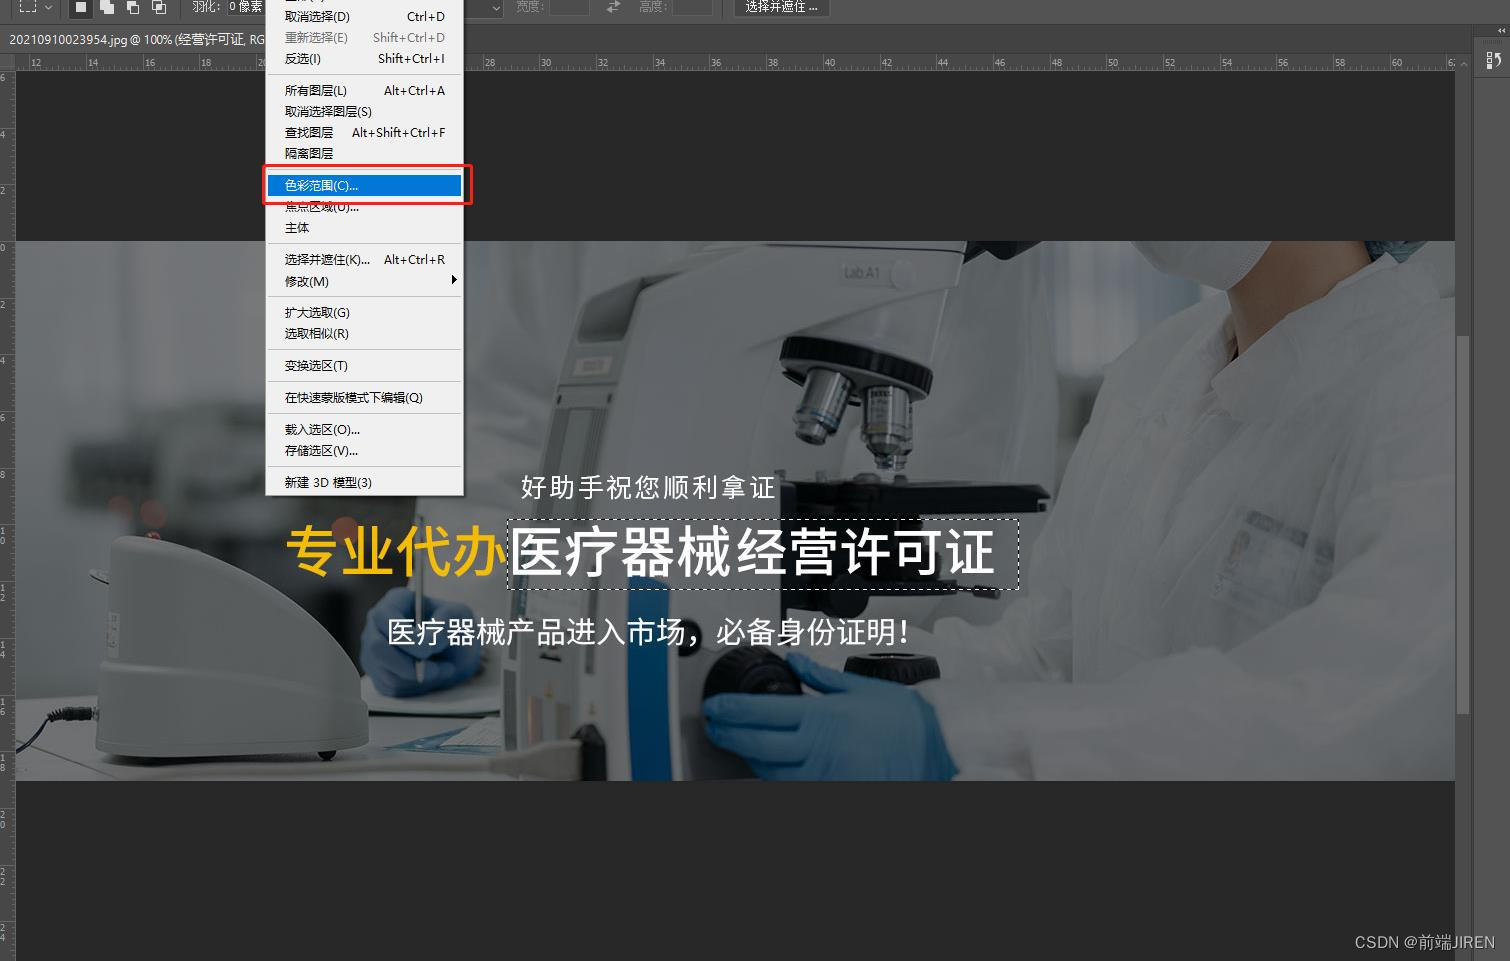This screenshot has width=1510, height=961.
Task: Choose 变换选区(T) menu entry
Action: tap(364, 365)
